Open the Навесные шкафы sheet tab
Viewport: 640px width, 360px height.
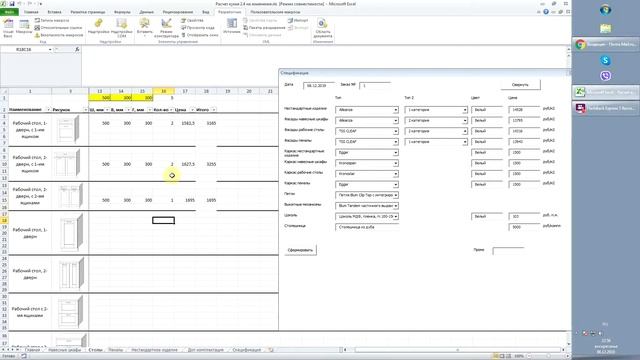tap(64, 350)
